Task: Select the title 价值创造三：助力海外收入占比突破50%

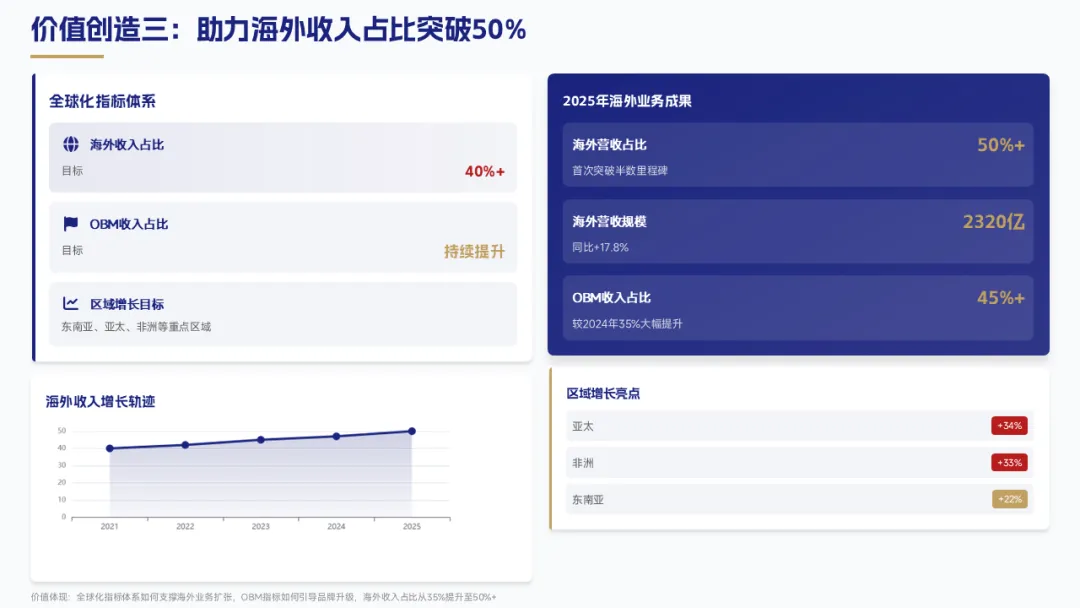Action: coord(278,30)
